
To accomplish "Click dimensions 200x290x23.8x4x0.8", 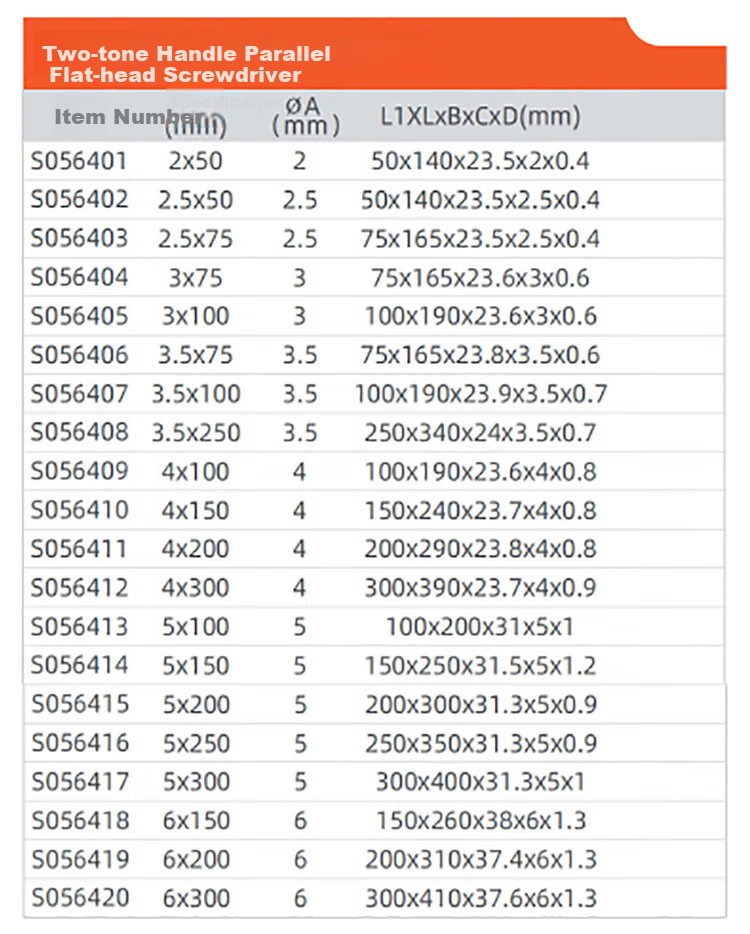I will 480,549.
